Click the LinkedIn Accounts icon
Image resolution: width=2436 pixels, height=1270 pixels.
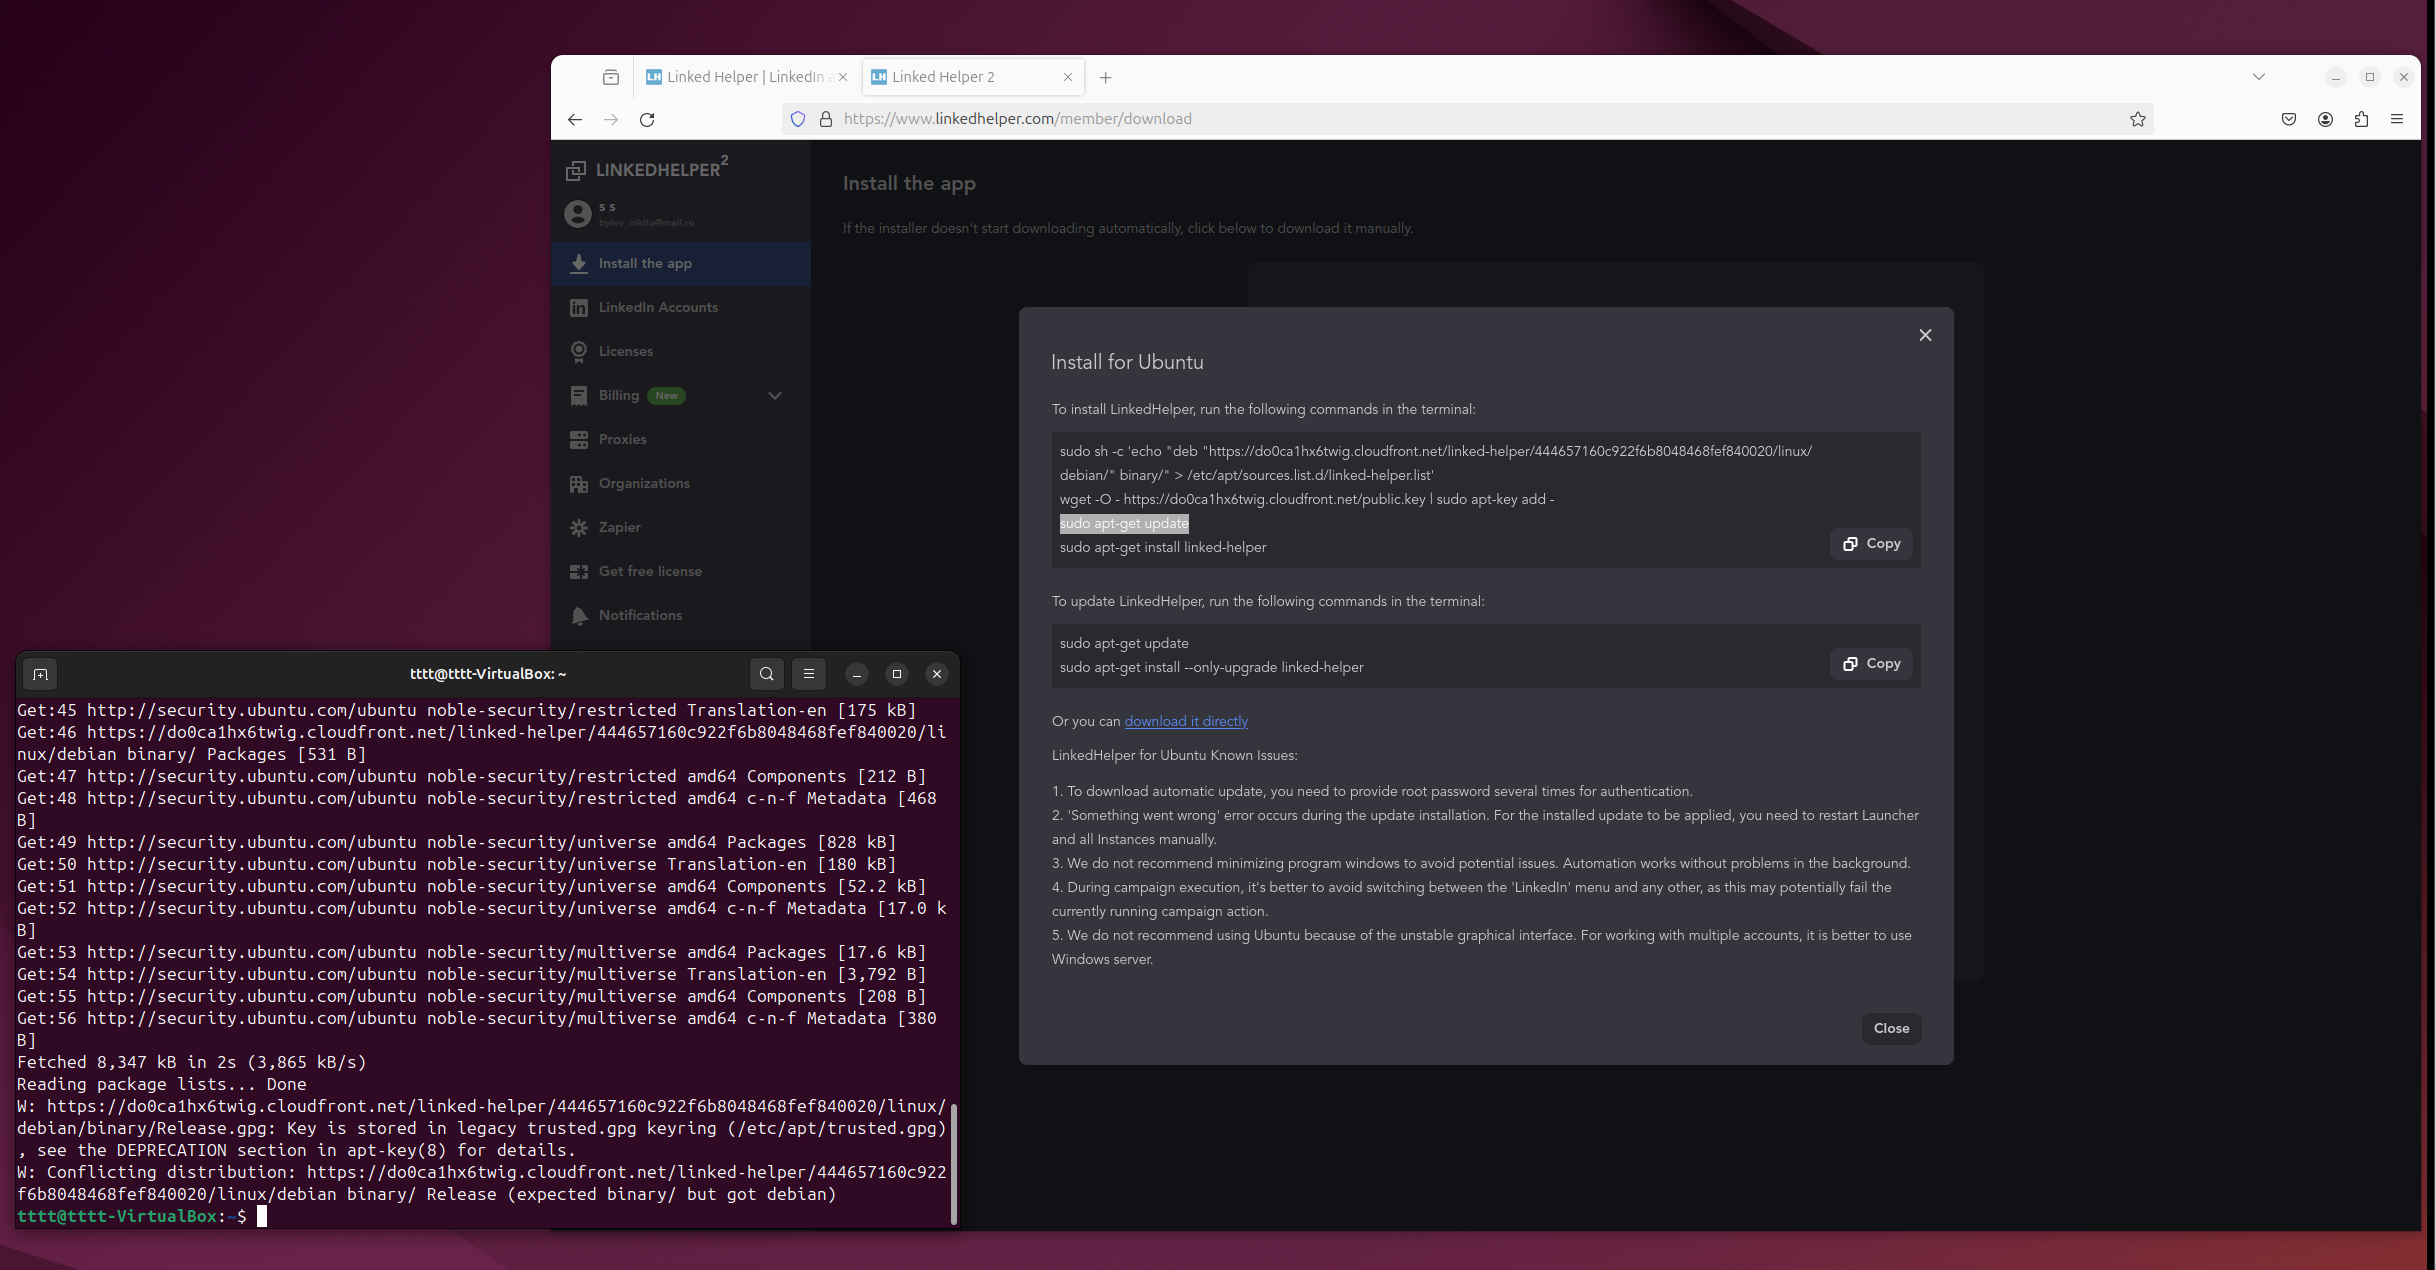(x=579, y=307)
